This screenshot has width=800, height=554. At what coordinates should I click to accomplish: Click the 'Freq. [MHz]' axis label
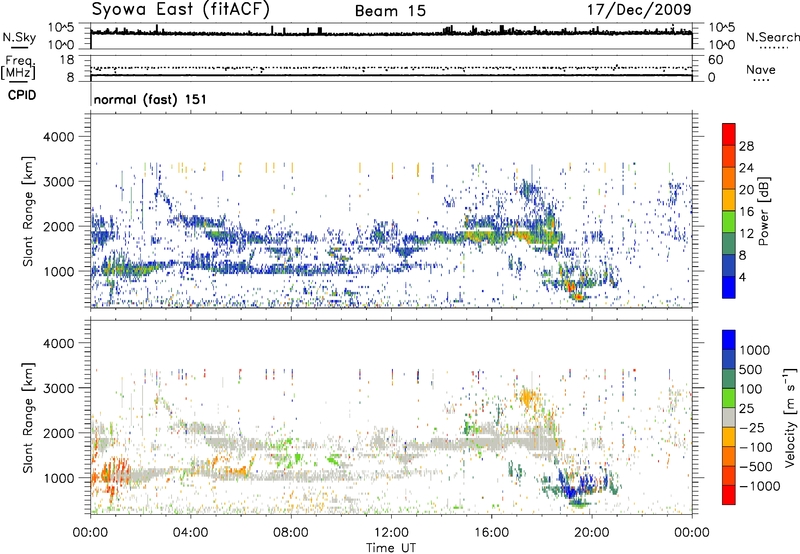point(18,68)
